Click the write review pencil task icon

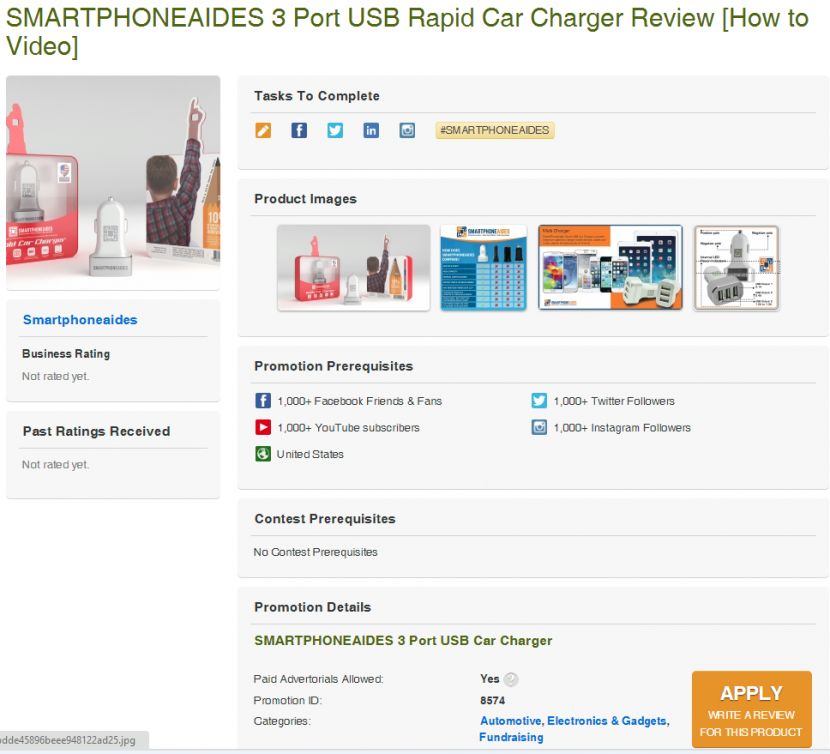[263, 130]
